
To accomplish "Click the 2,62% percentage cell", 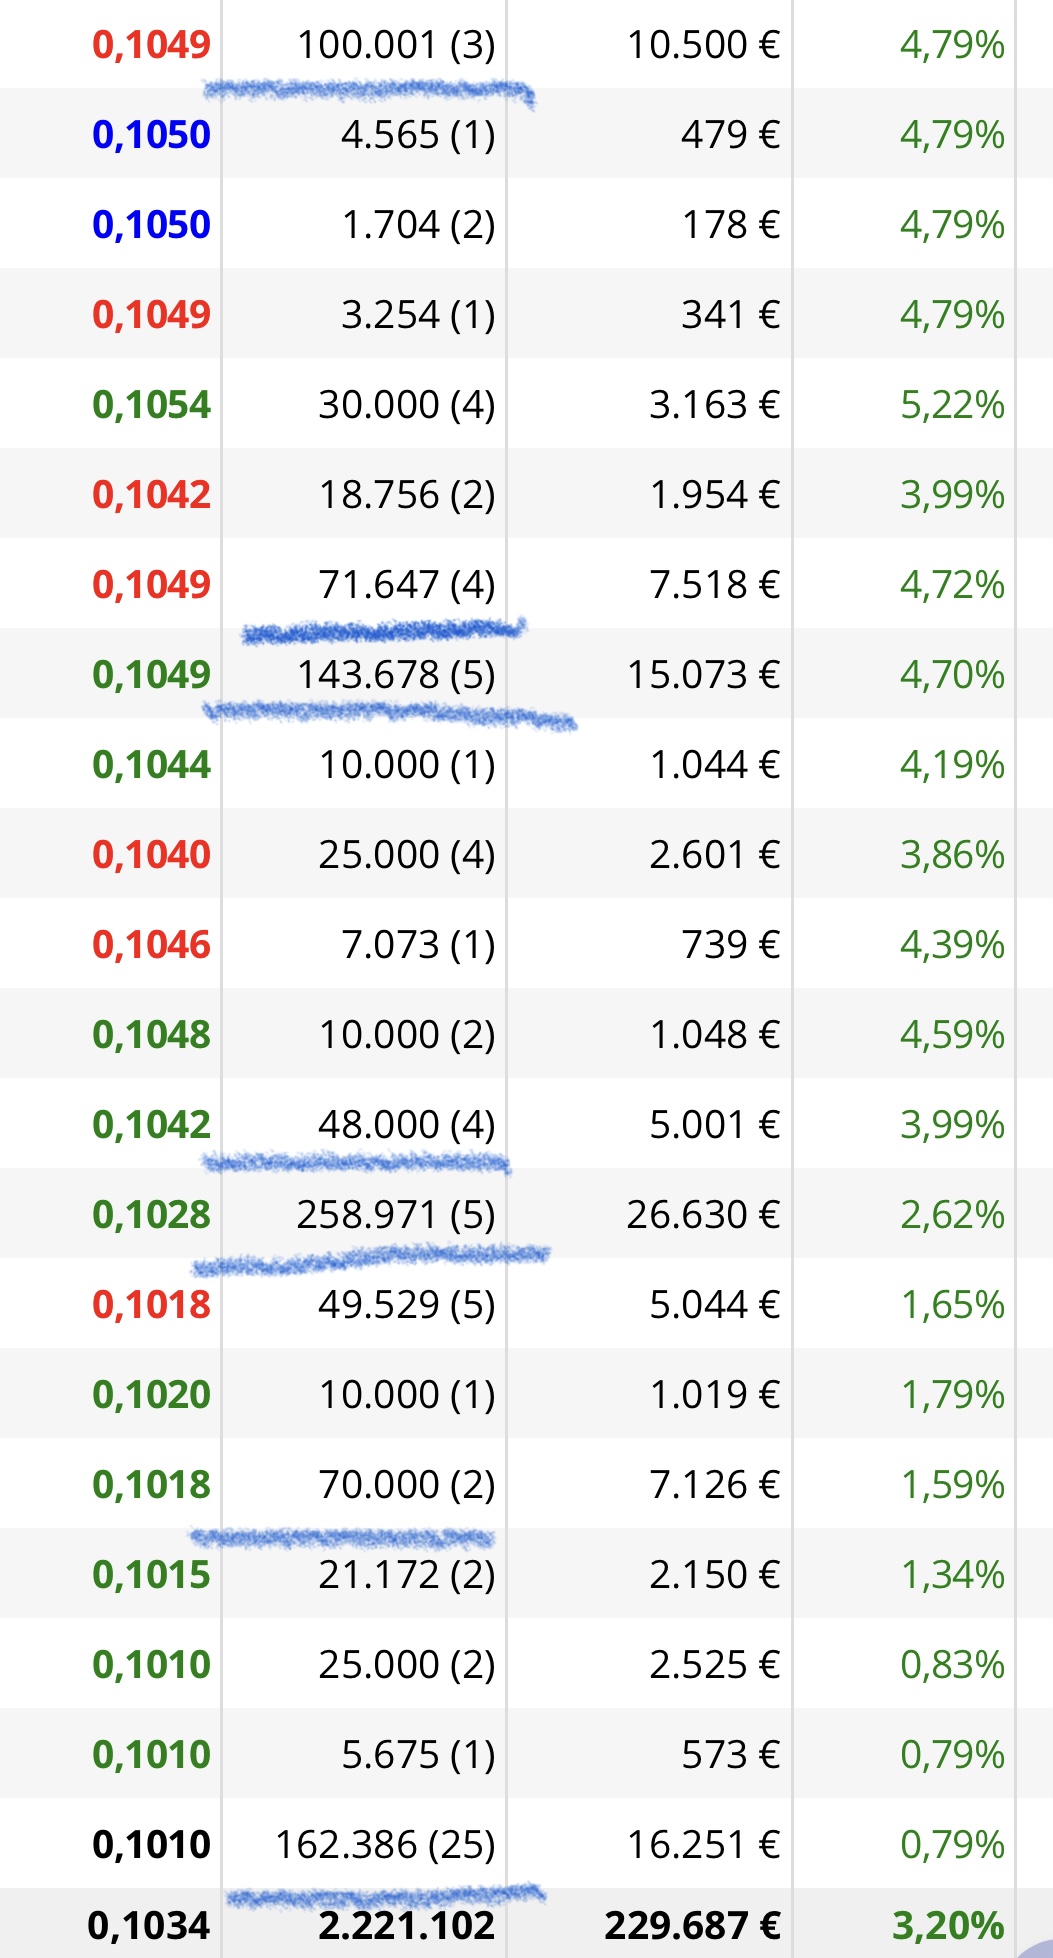I will [952, 1215].
